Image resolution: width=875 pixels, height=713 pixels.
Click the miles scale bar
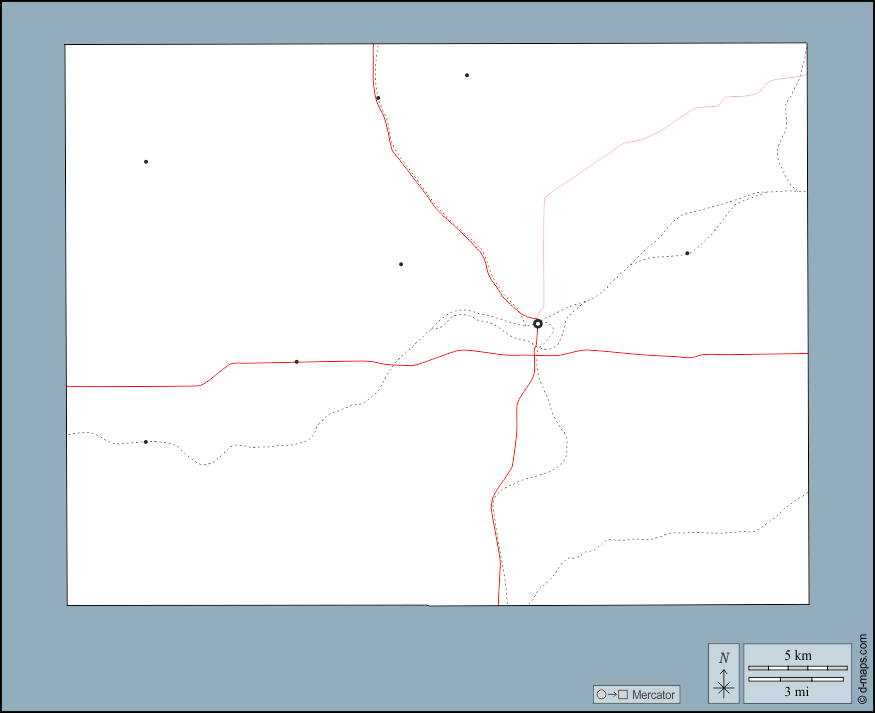pos(797,680)
